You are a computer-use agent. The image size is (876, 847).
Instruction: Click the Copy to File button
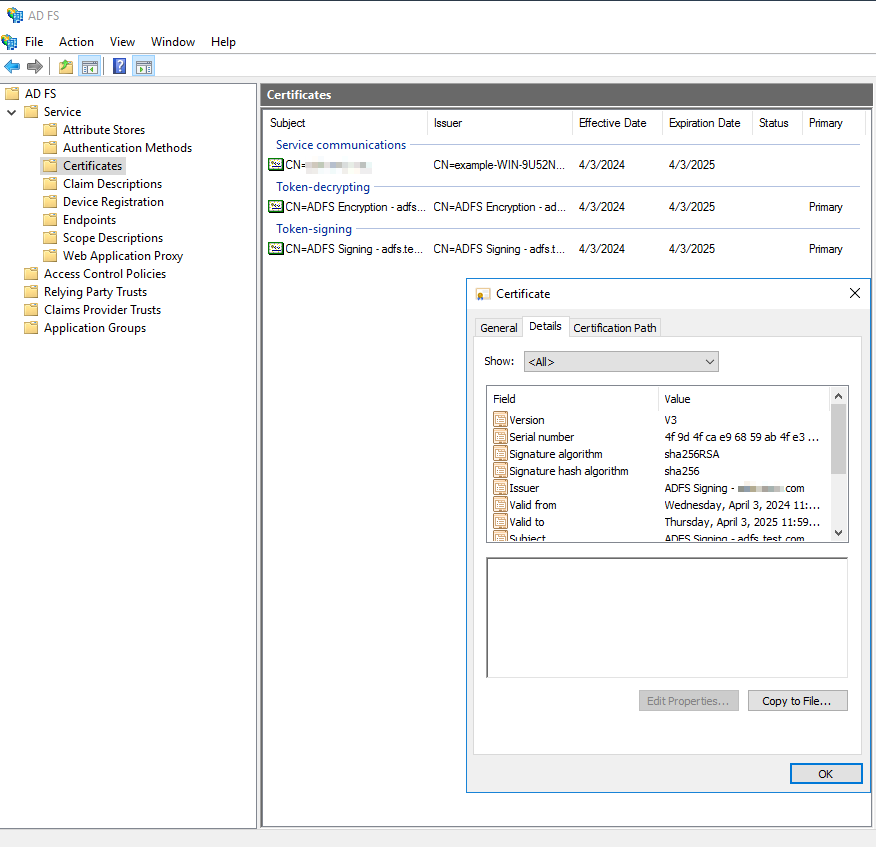[x=797, y=700]
